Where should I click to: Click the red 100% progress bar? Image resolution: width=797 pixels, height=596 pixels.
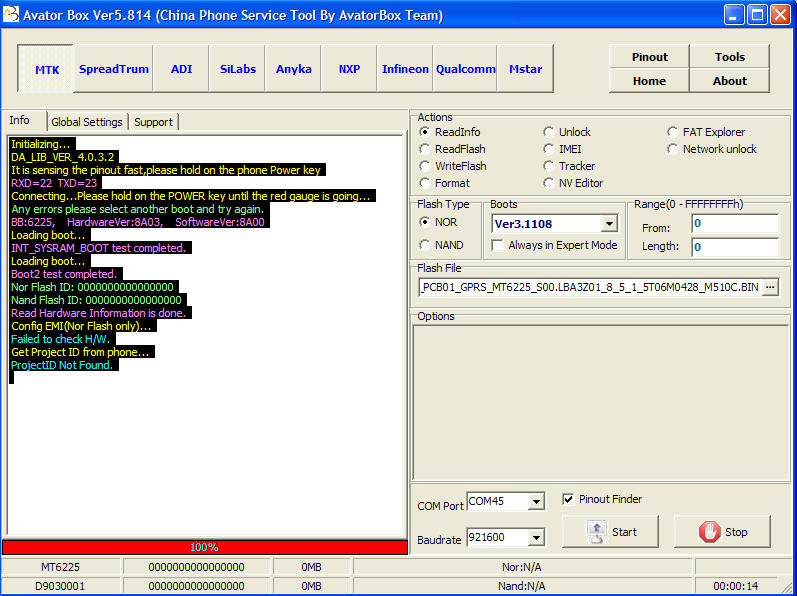[204, 547]
